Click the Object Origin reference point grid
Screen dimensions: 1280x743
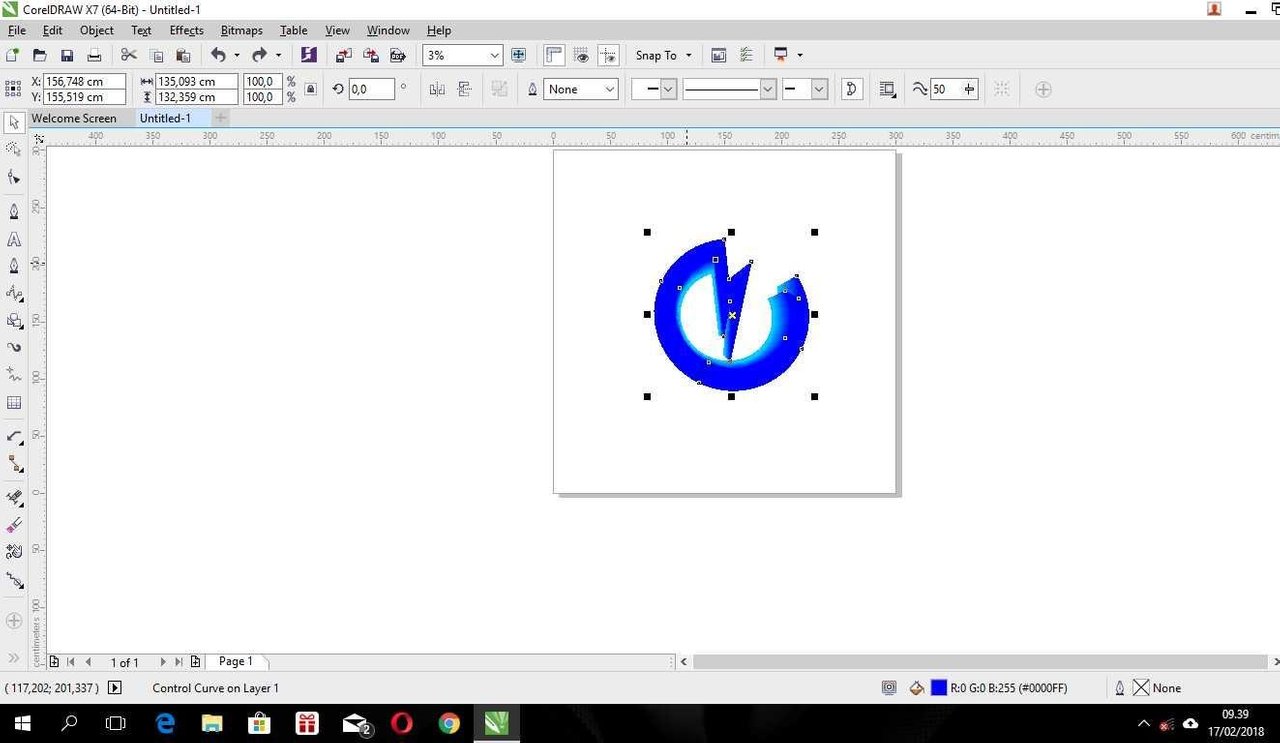pos(13,89)
